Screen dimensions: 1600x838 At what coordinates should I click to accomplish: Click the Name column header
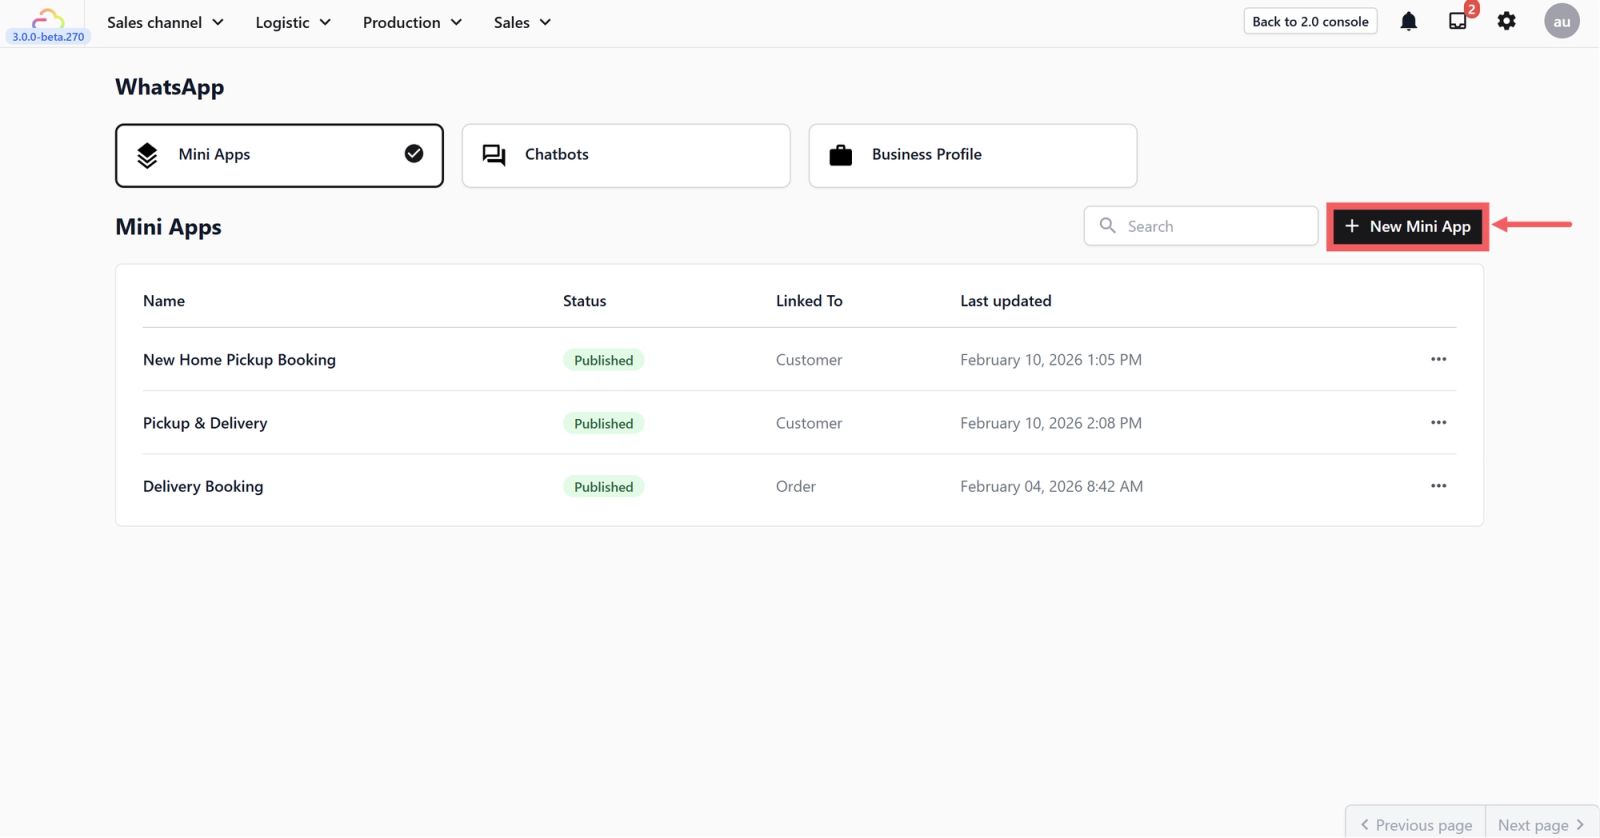(x=164, y=301)
